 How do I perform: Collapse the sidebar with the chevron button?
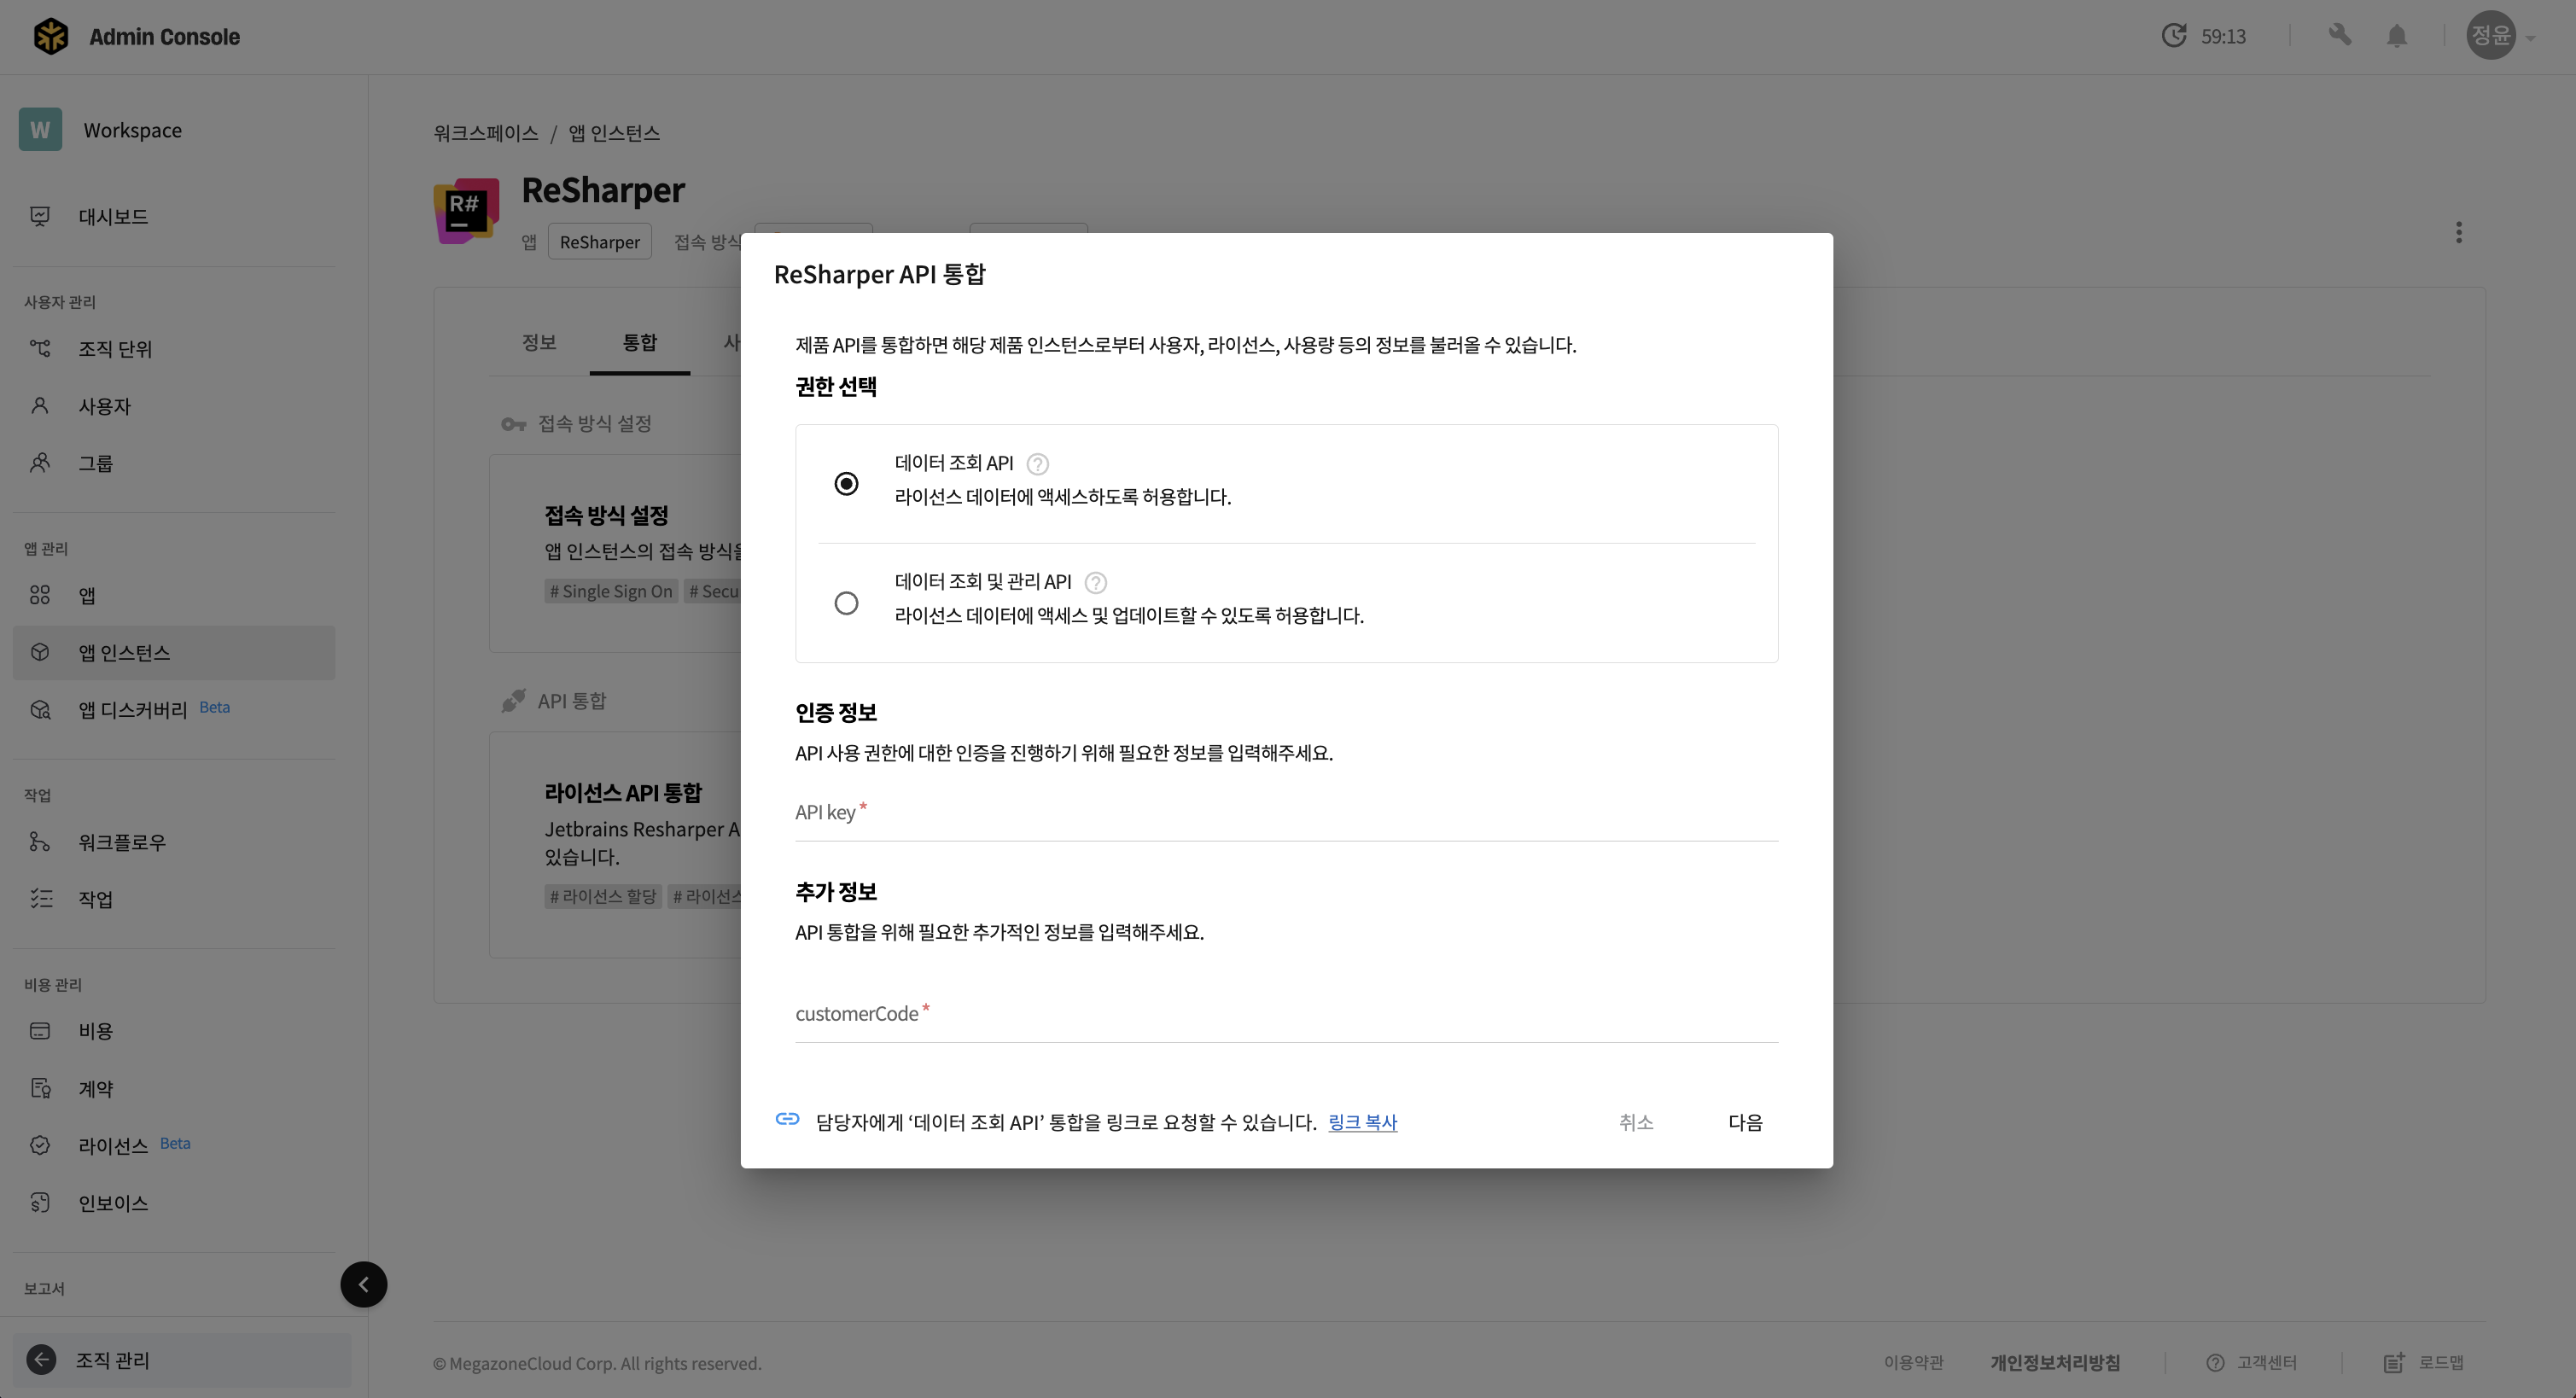point(364,1284)
